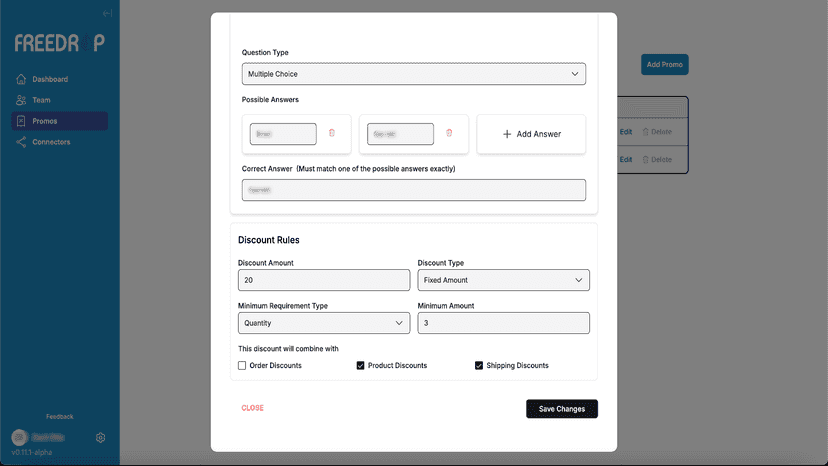This screenshot has width=828, height=466.
Task: Open the Minimum Requirement Type dropdown
Action: click(324, 323)
